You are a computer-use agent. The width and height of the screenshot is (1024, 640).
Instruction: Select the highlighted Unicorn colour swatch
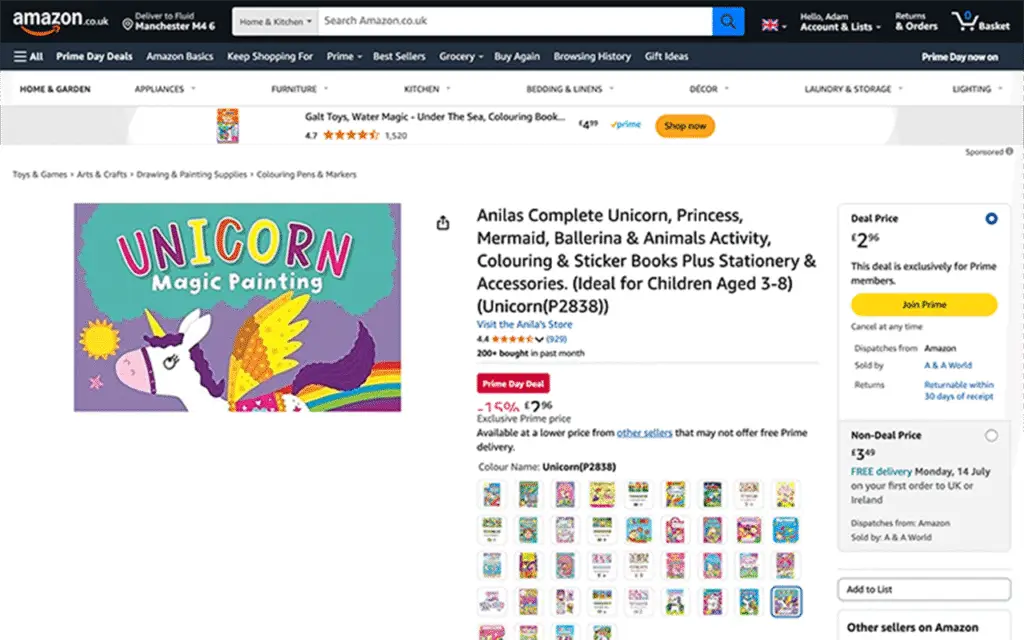pos(786,601)
